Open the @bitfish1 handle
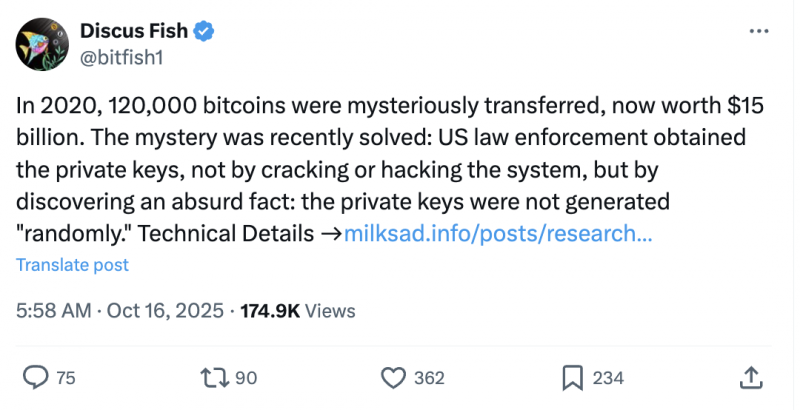Screen dimensions: 800x410 121,57
